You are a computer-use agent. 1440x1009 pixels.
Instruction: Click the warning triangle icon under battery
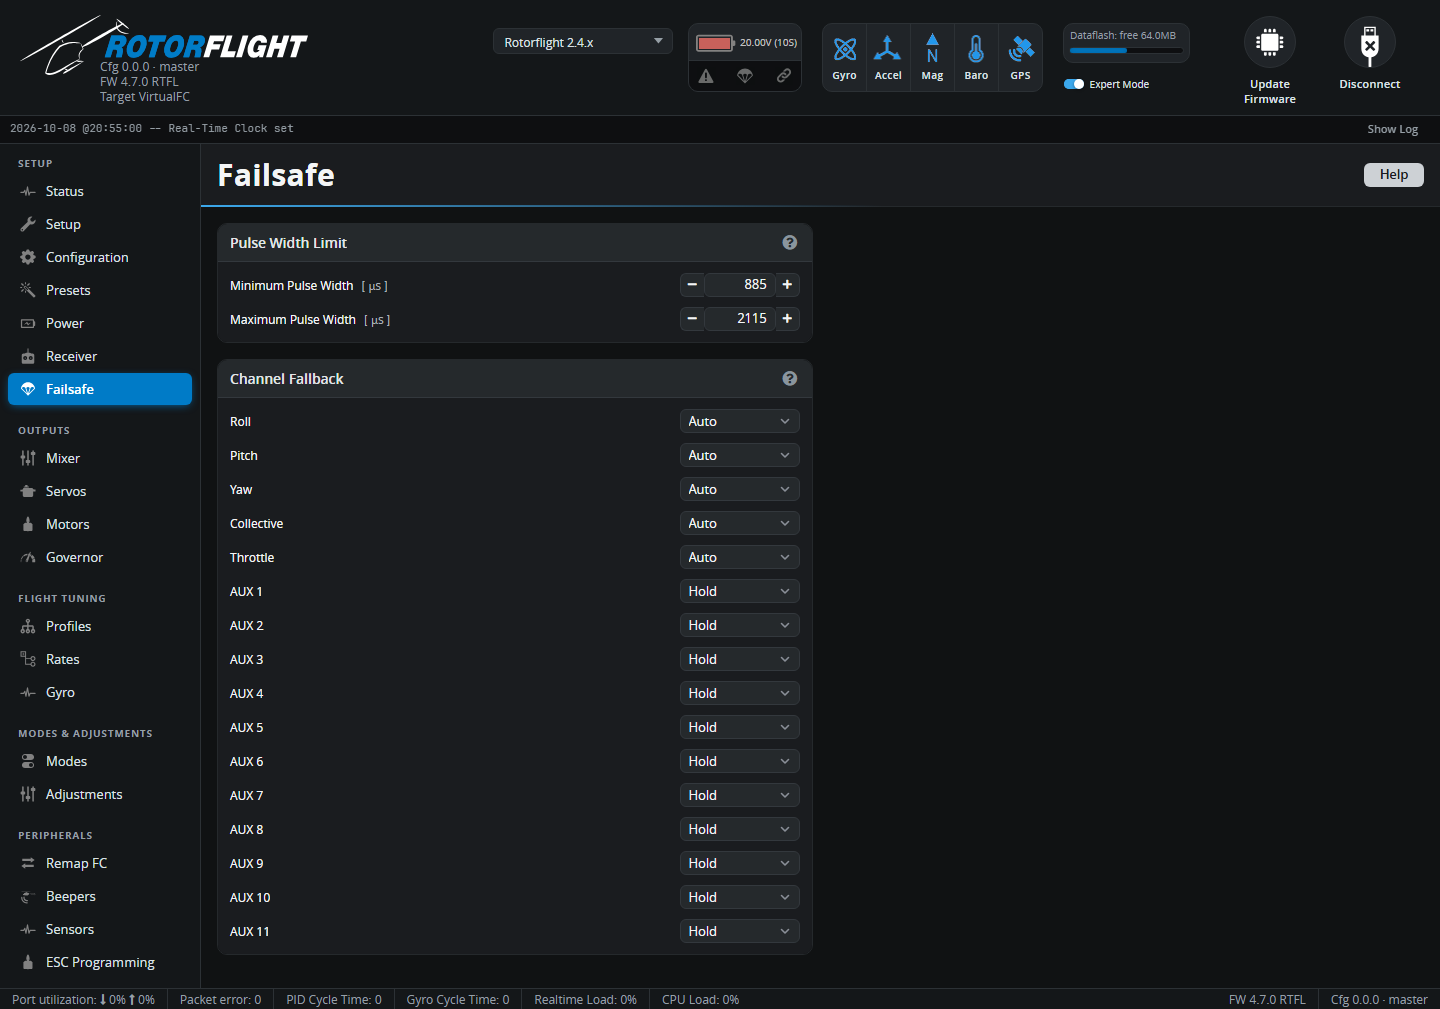pos(706,76)
